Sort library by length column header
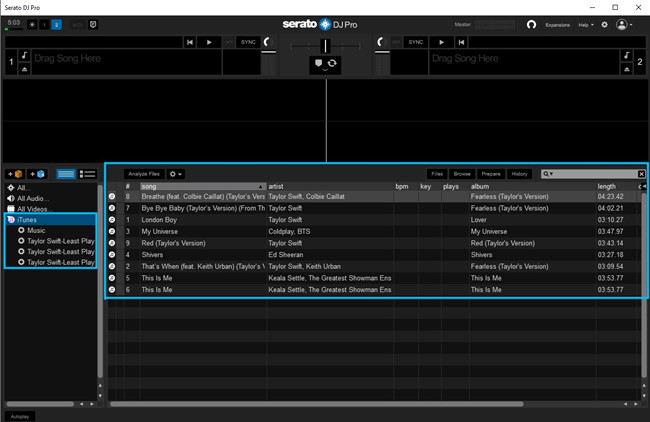This screenshot has height=422, width=650. tap(617, 187)
